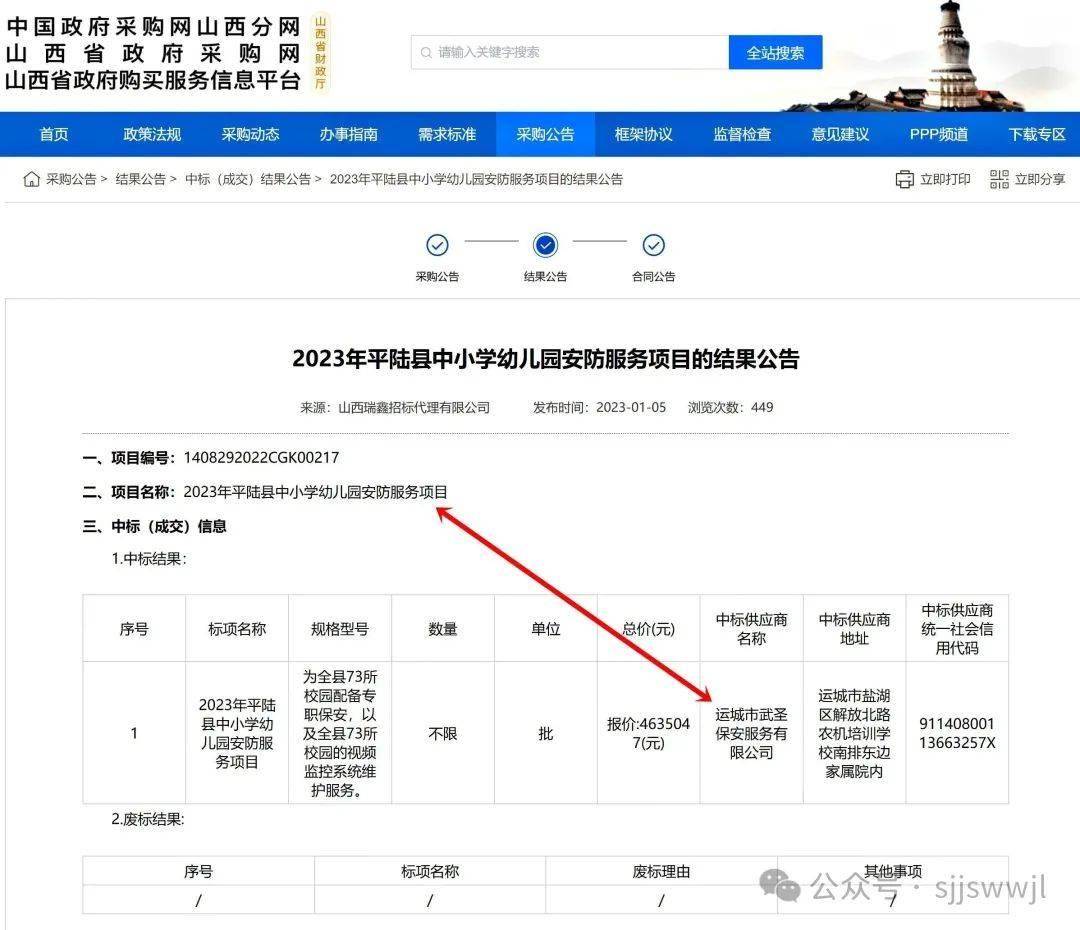Open the 办事指南 navigation item
This screenshot has width=1080, height=930.
click(348, 134)
